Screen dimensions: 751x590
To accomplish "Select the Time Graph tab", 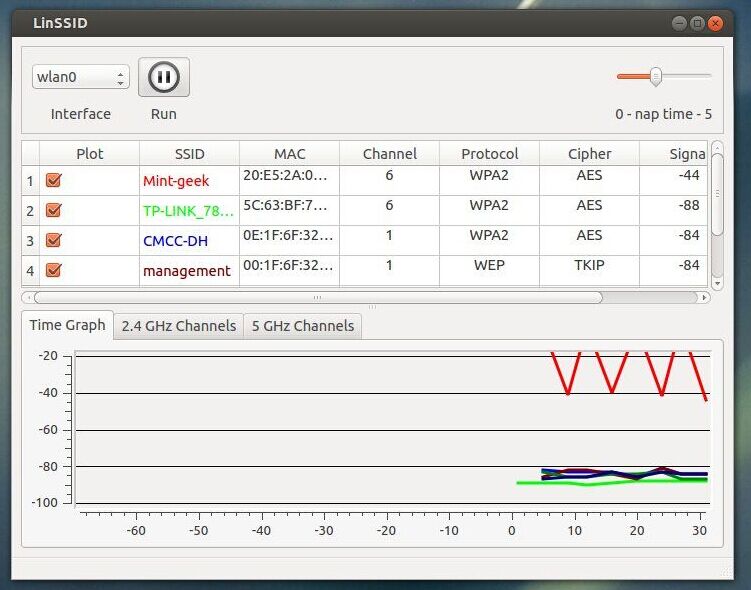I will click(x=68, y=325).
